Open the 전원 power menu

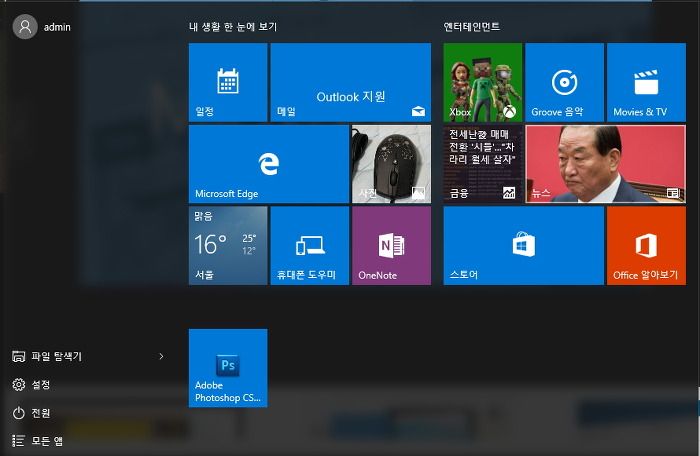click(31, 413)
